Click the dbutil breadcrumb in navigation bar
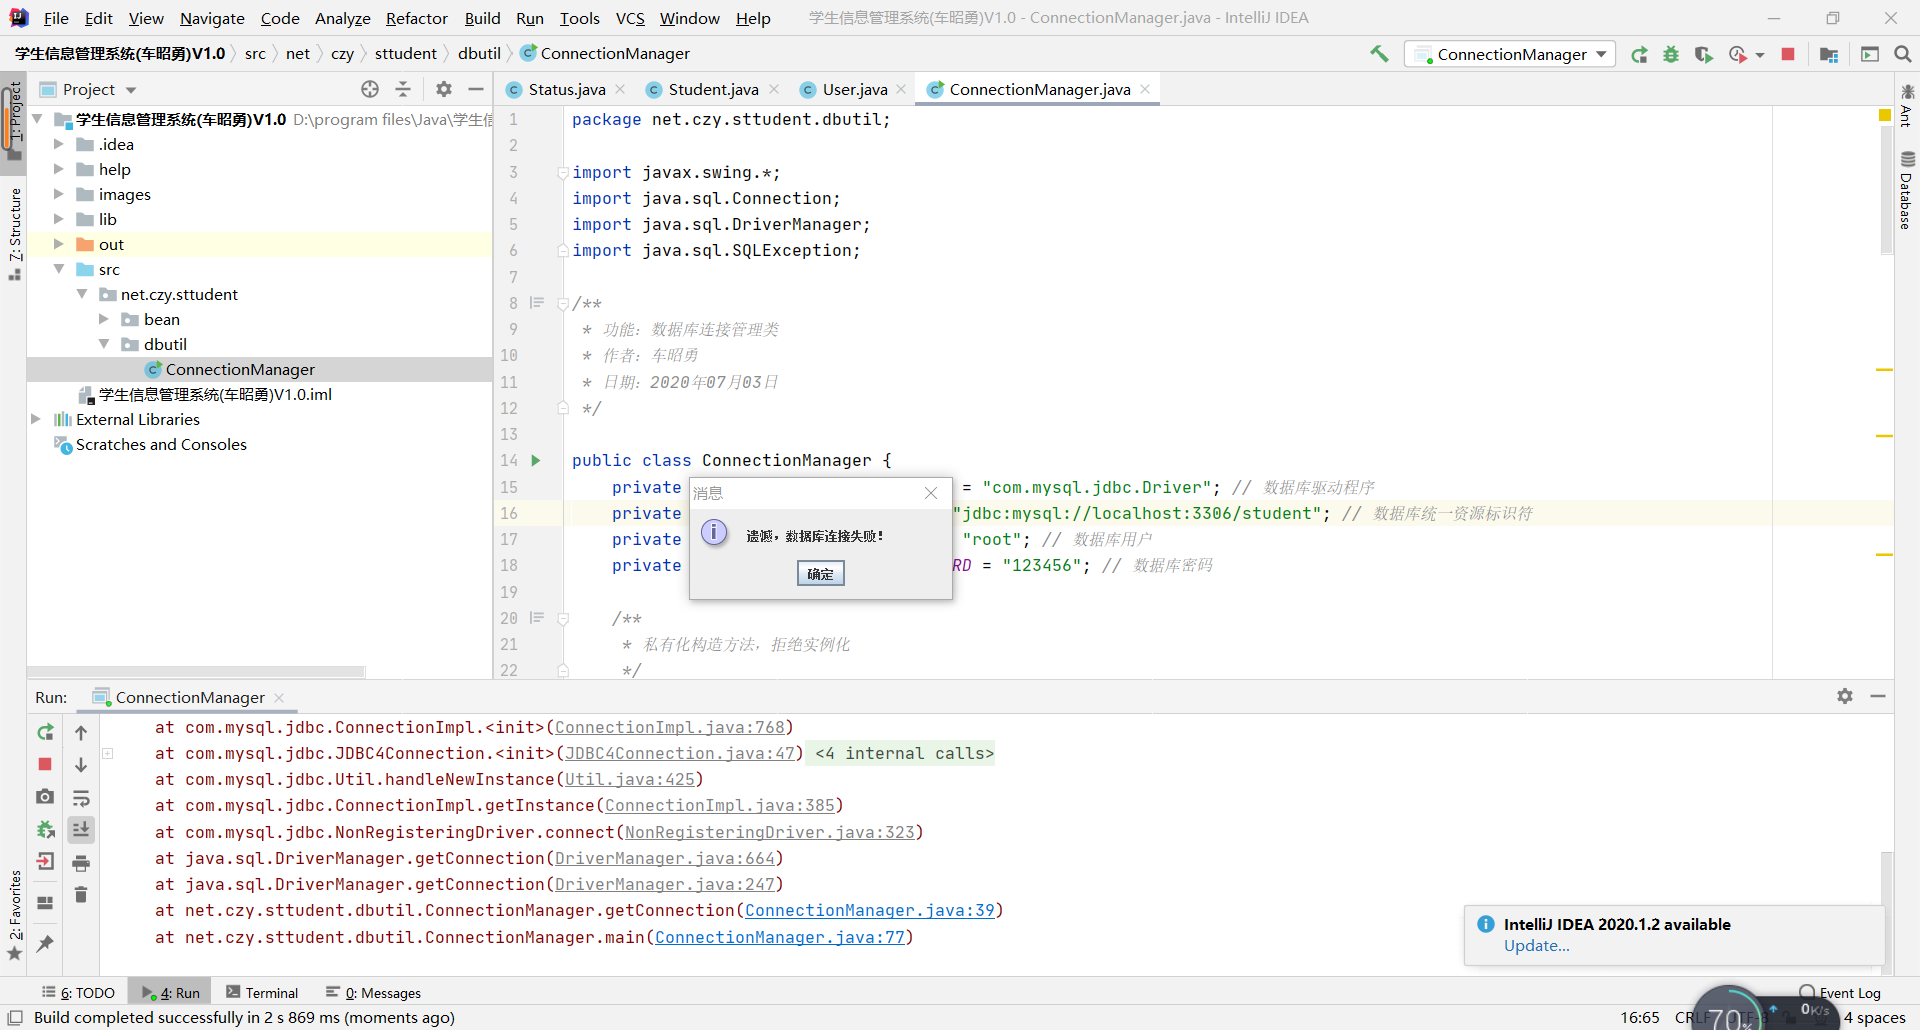Screen dimensions: 1920x1030 (480, 54)
